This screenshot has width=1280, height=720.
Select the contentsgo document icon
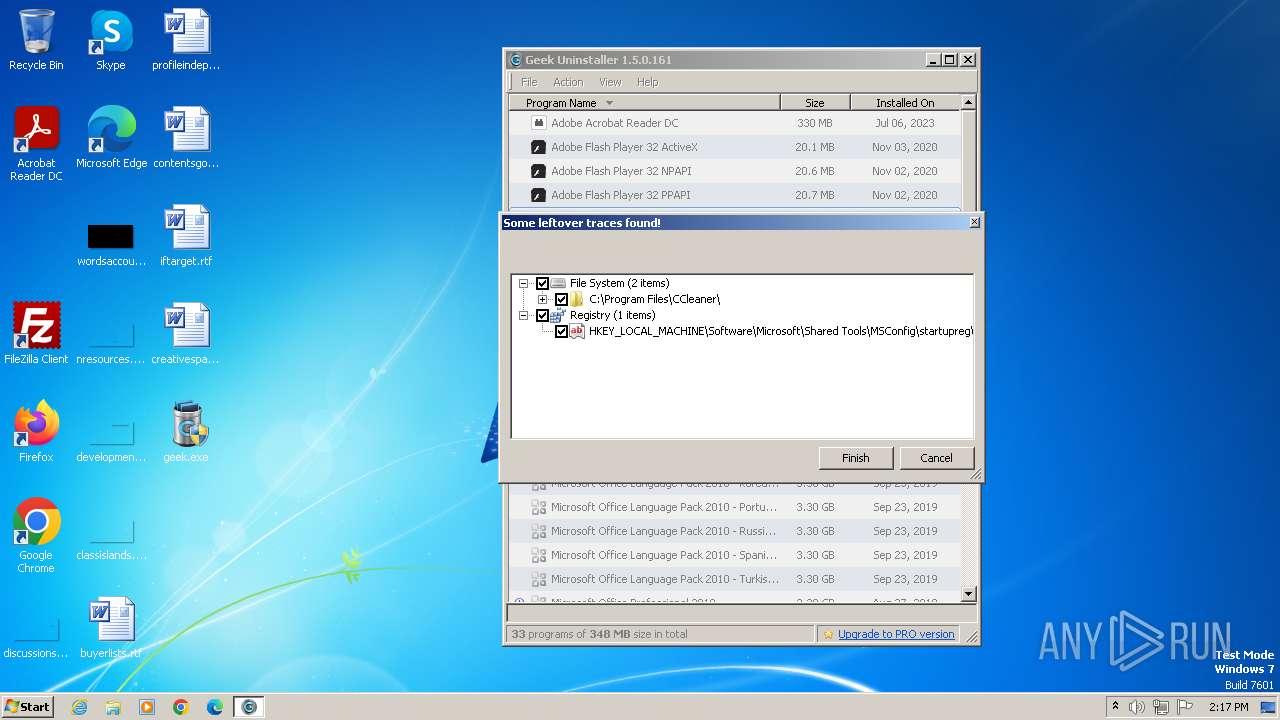[x=186, y=137]
